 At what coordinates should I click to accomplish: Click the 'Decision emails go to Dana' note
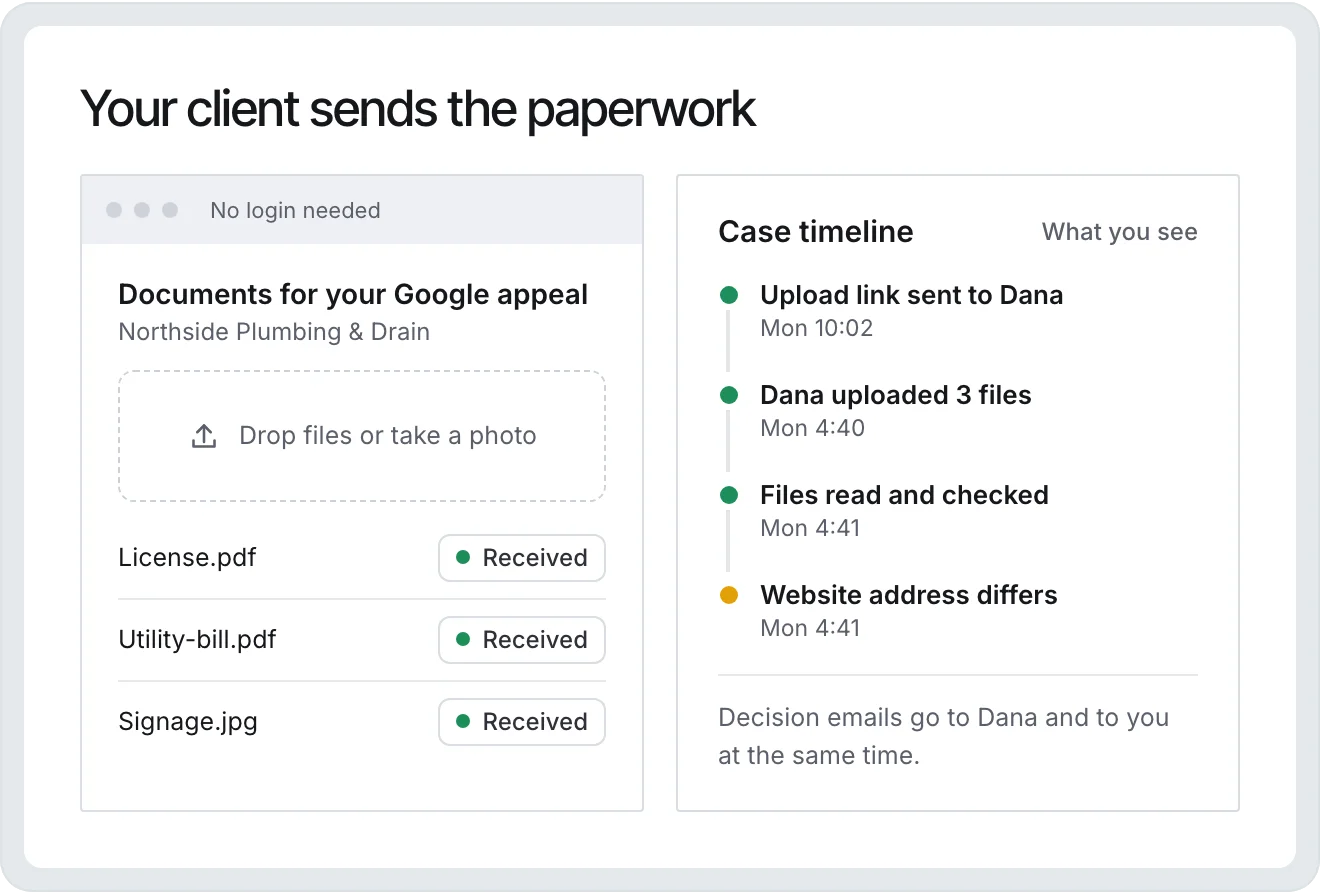pyautogui.click(x=943, y=736)
